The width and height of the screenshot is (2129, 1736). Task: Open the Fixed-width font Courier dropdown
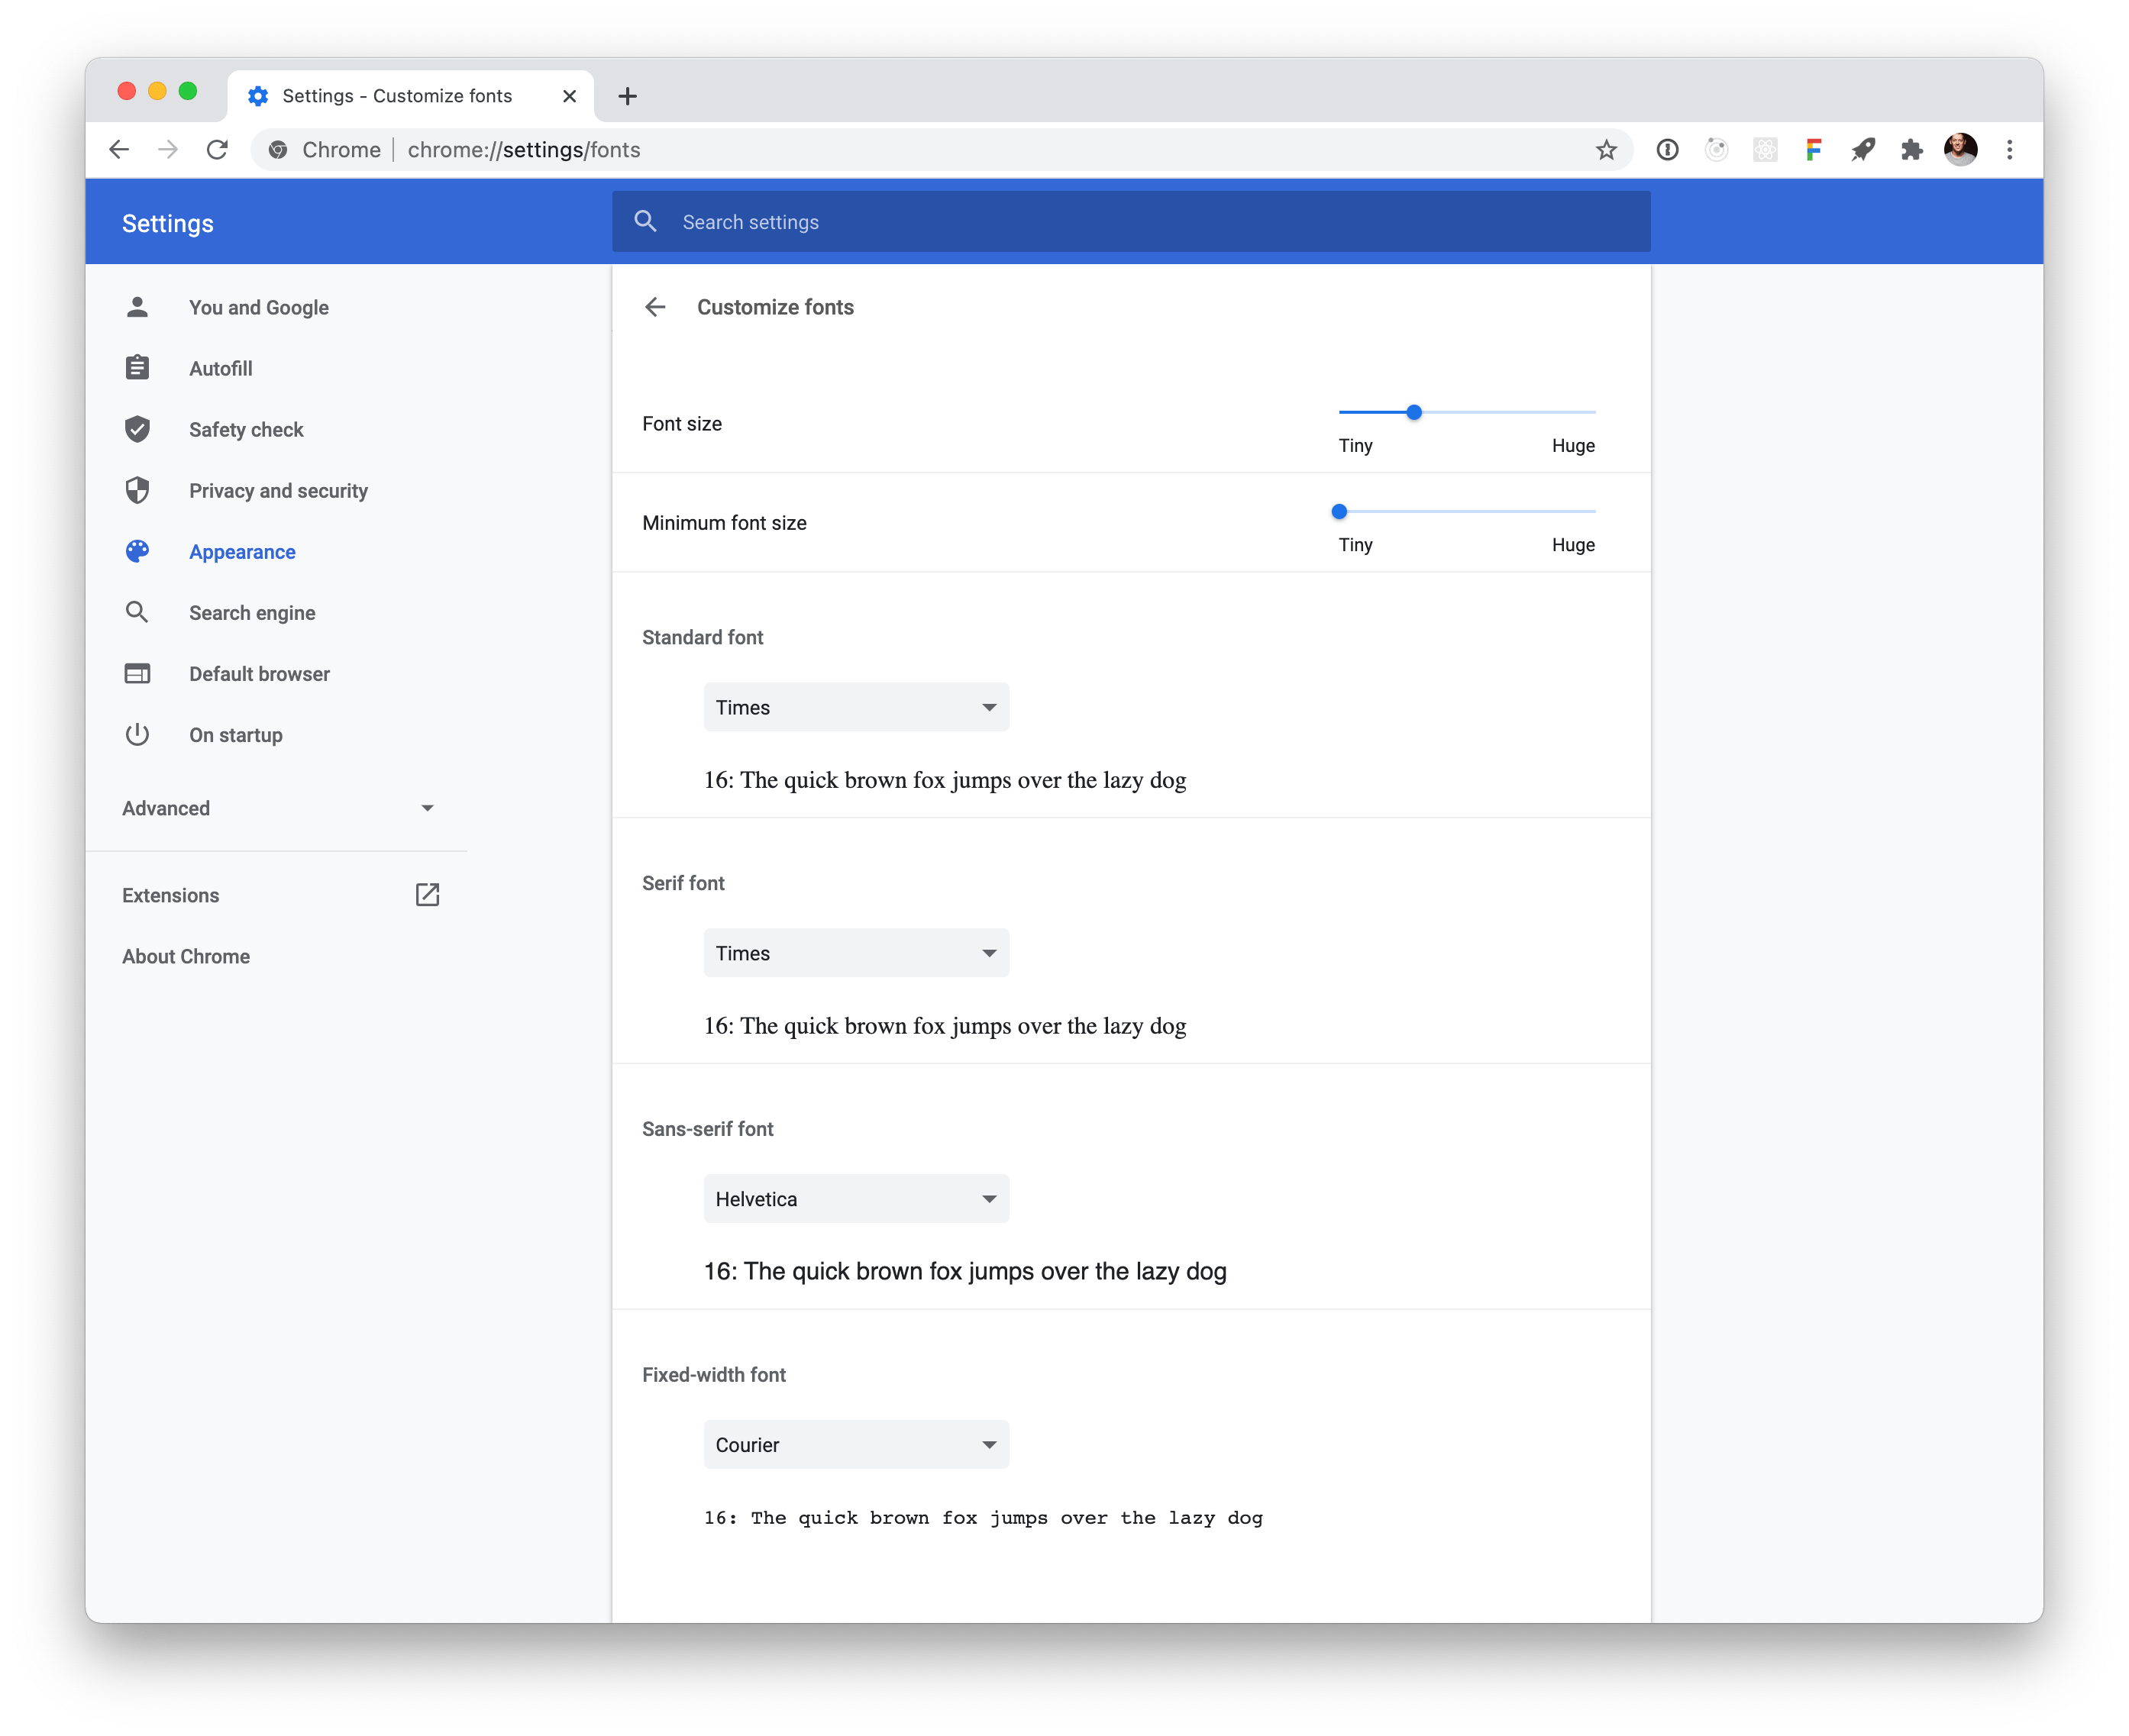pos(856,1445)
